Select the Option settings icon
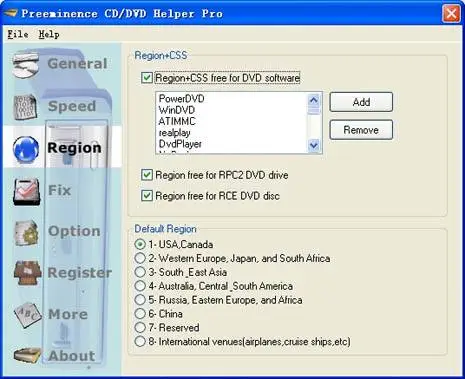Viewport: 465px width, 379px height. click(27, 232)
